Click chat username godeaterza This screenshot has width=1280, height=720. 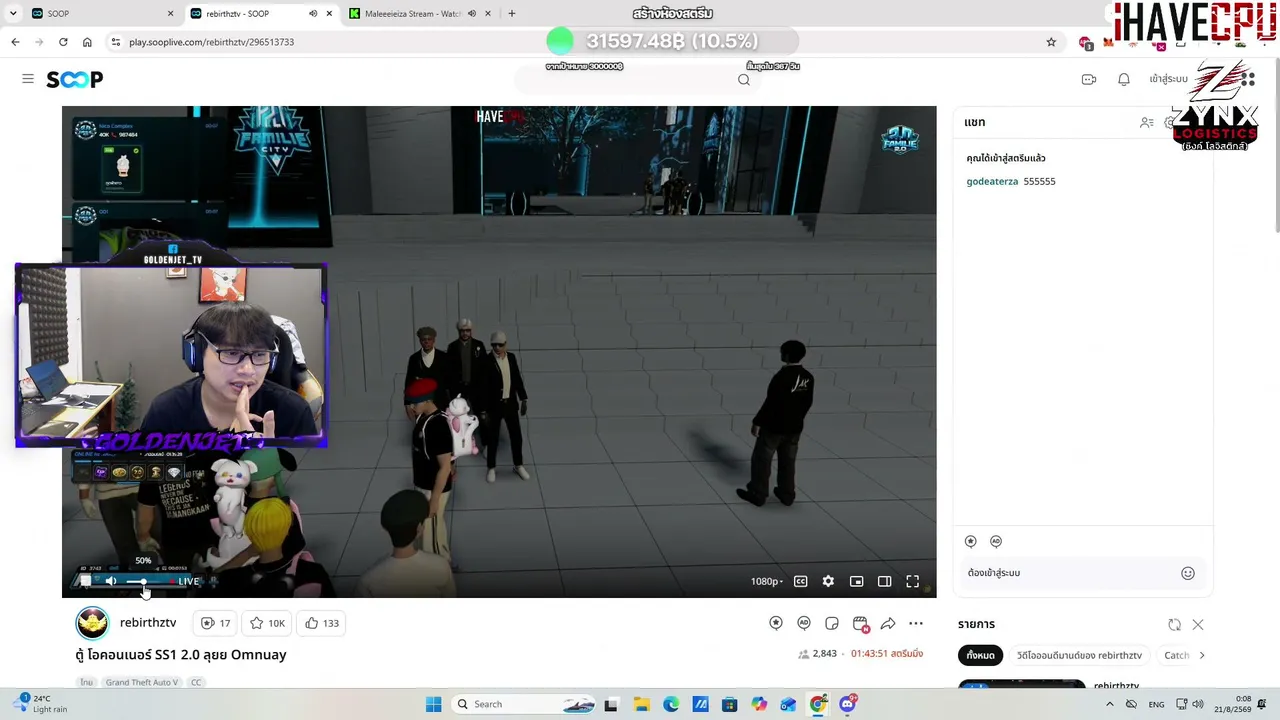(992, 181)
